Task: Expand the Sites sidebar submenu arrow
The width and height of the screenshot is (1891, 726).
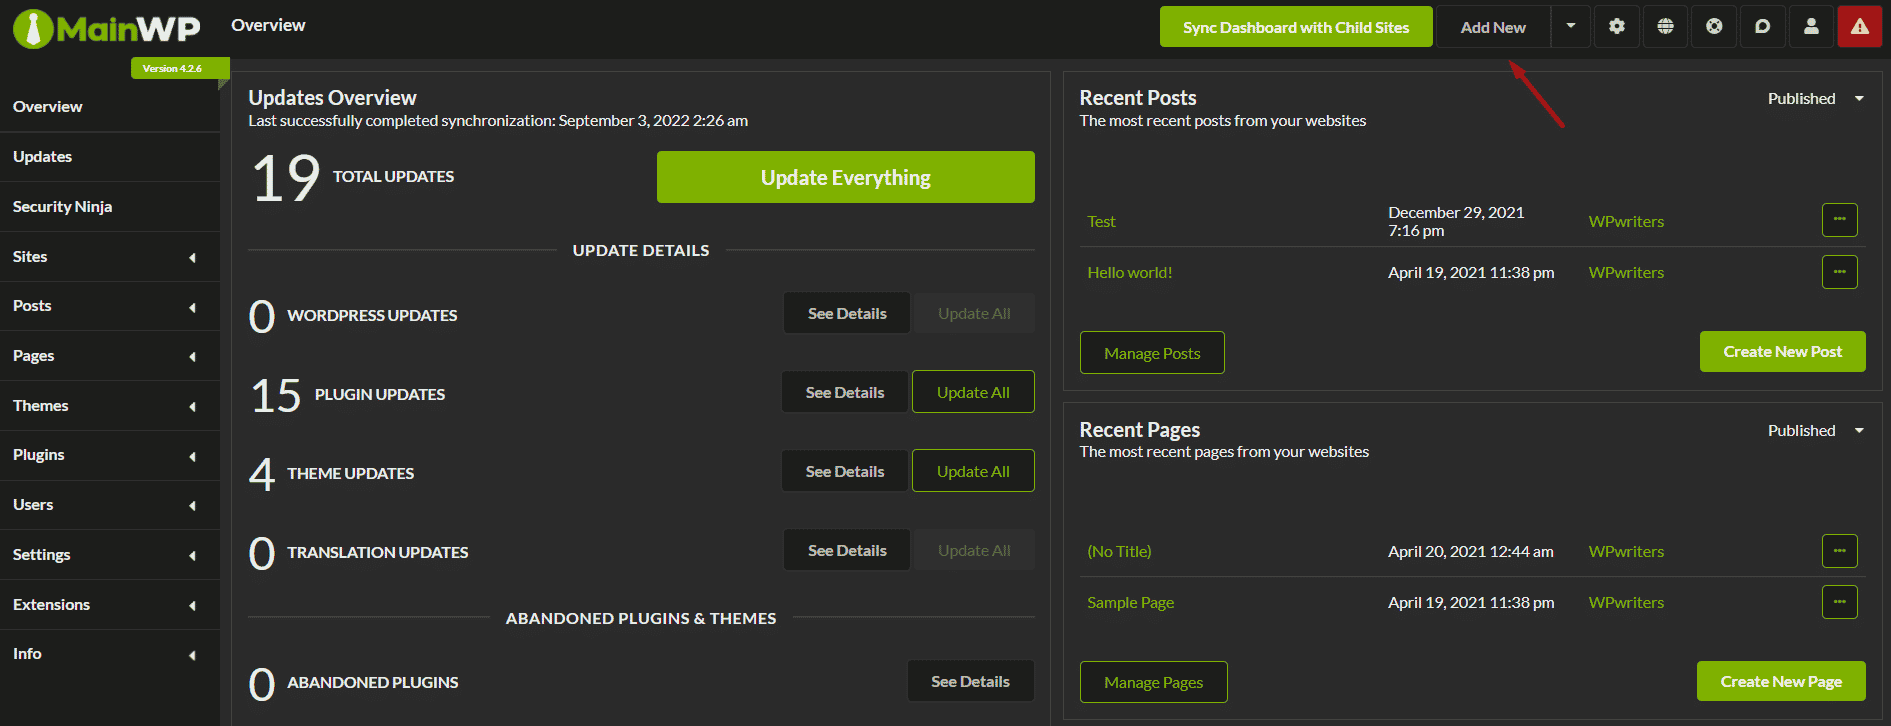Action: tap(192, 258)
